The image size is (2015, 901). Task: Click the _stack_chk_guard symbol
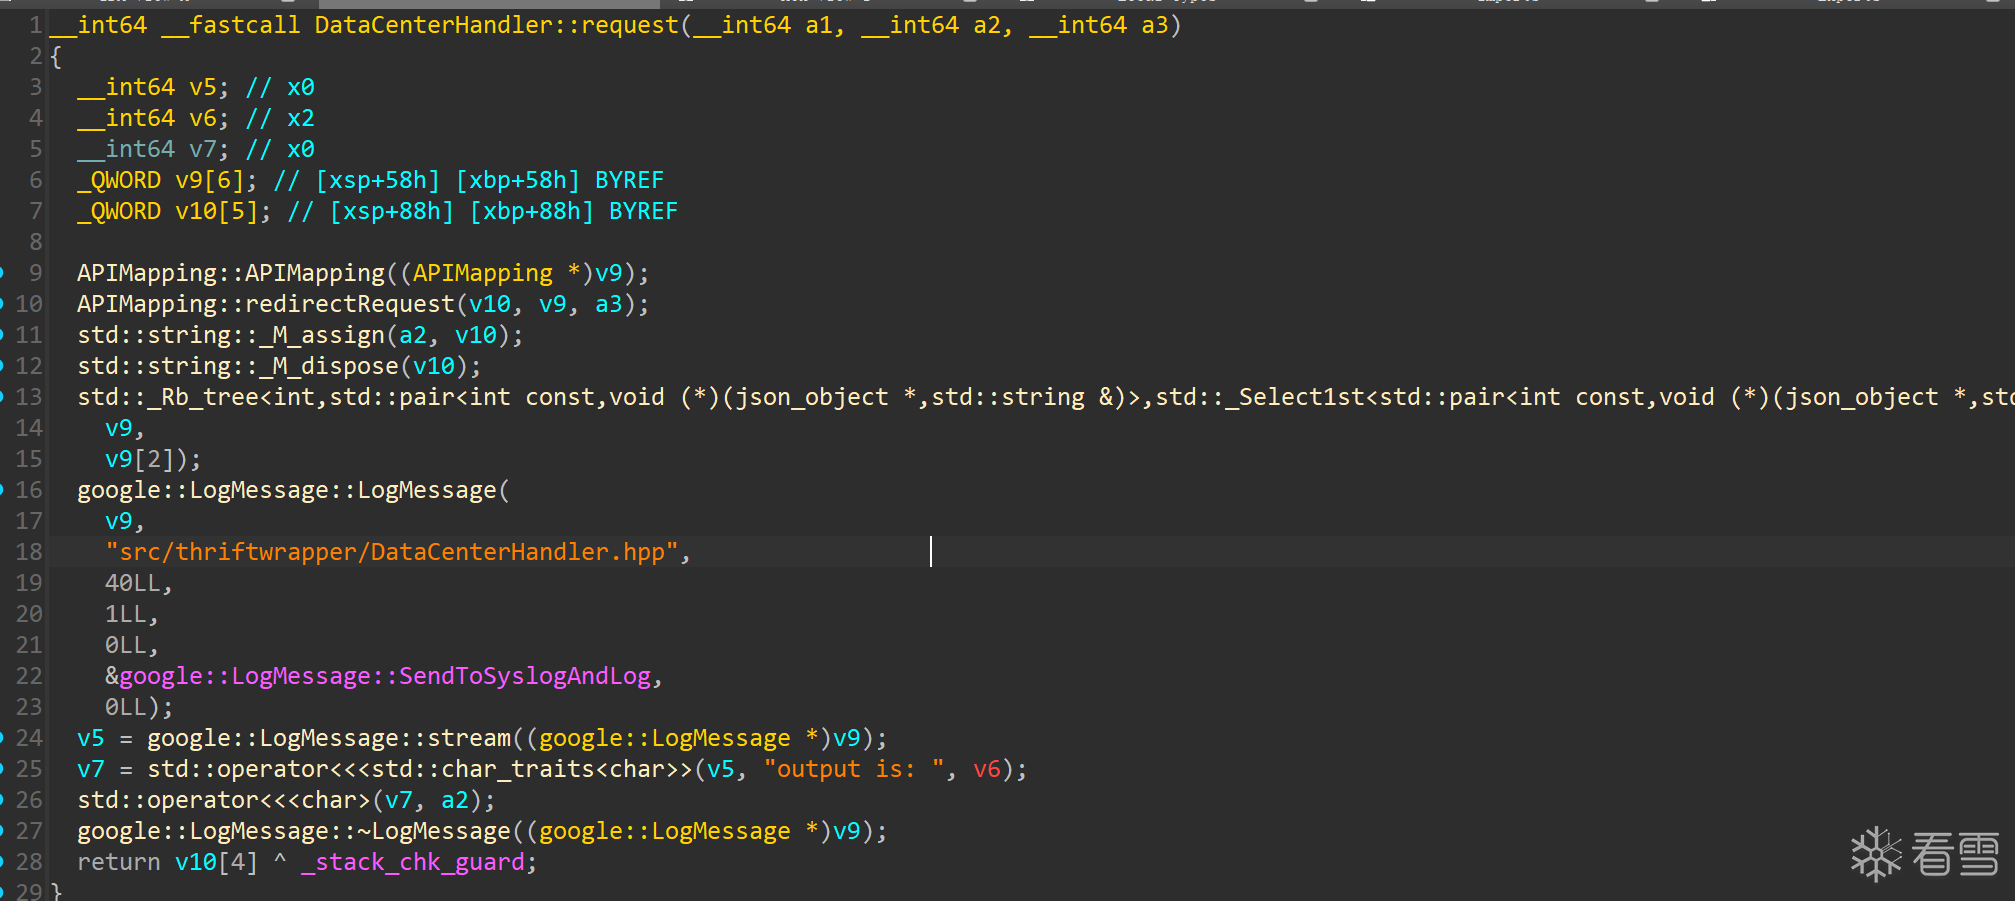pyautogui.click(x=413, y=862)
